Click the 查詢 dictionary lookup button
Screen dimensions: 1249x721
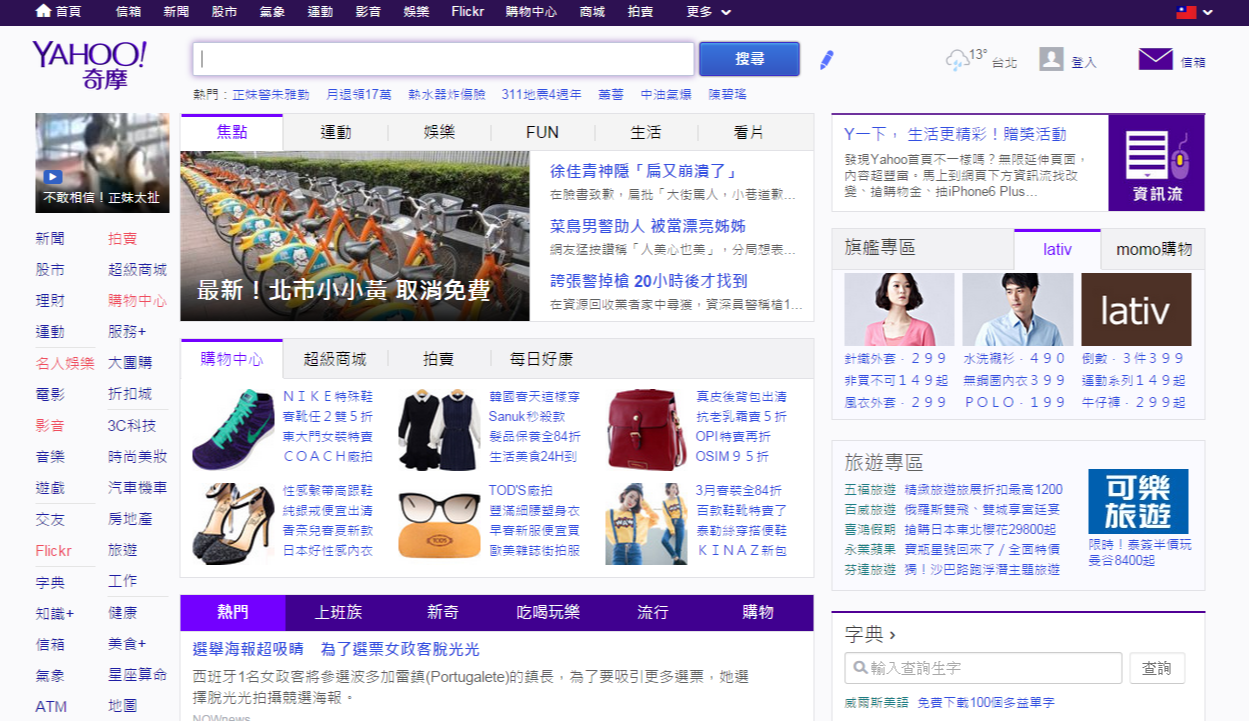pos(1156,668)
